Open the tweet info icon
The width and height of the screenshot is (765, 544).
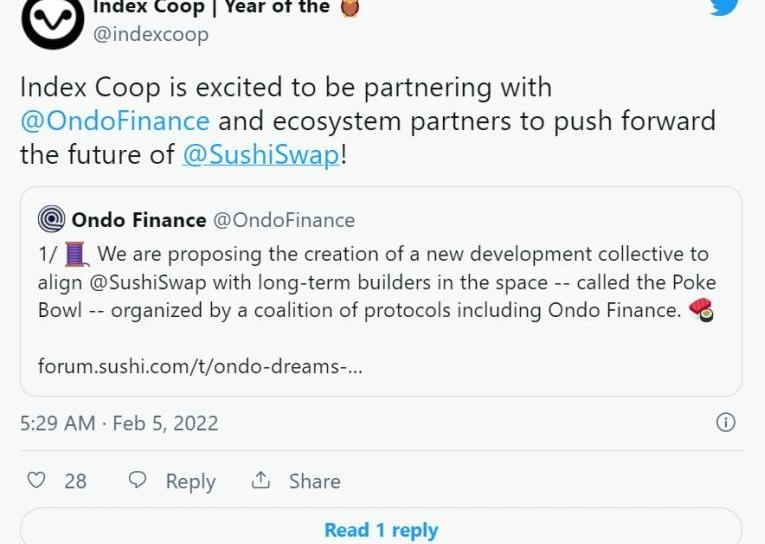pyautogui.click(x=726, y=422)
